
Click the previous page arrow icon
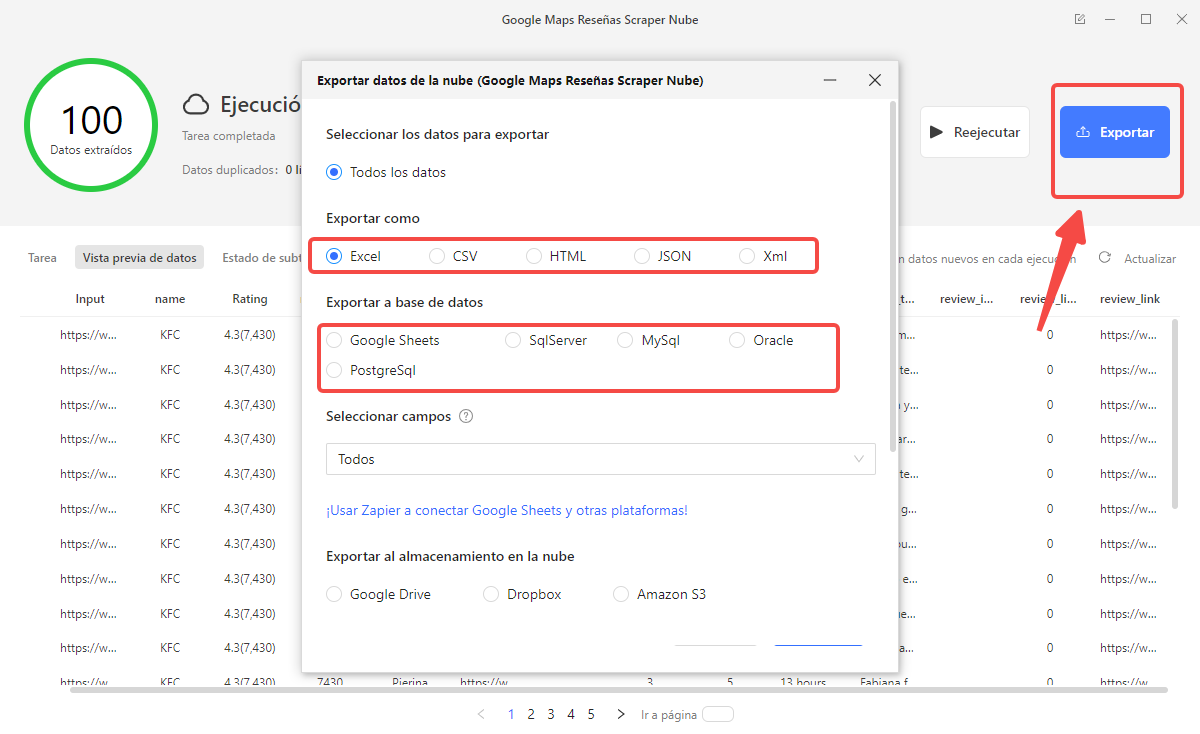[481, 714]
